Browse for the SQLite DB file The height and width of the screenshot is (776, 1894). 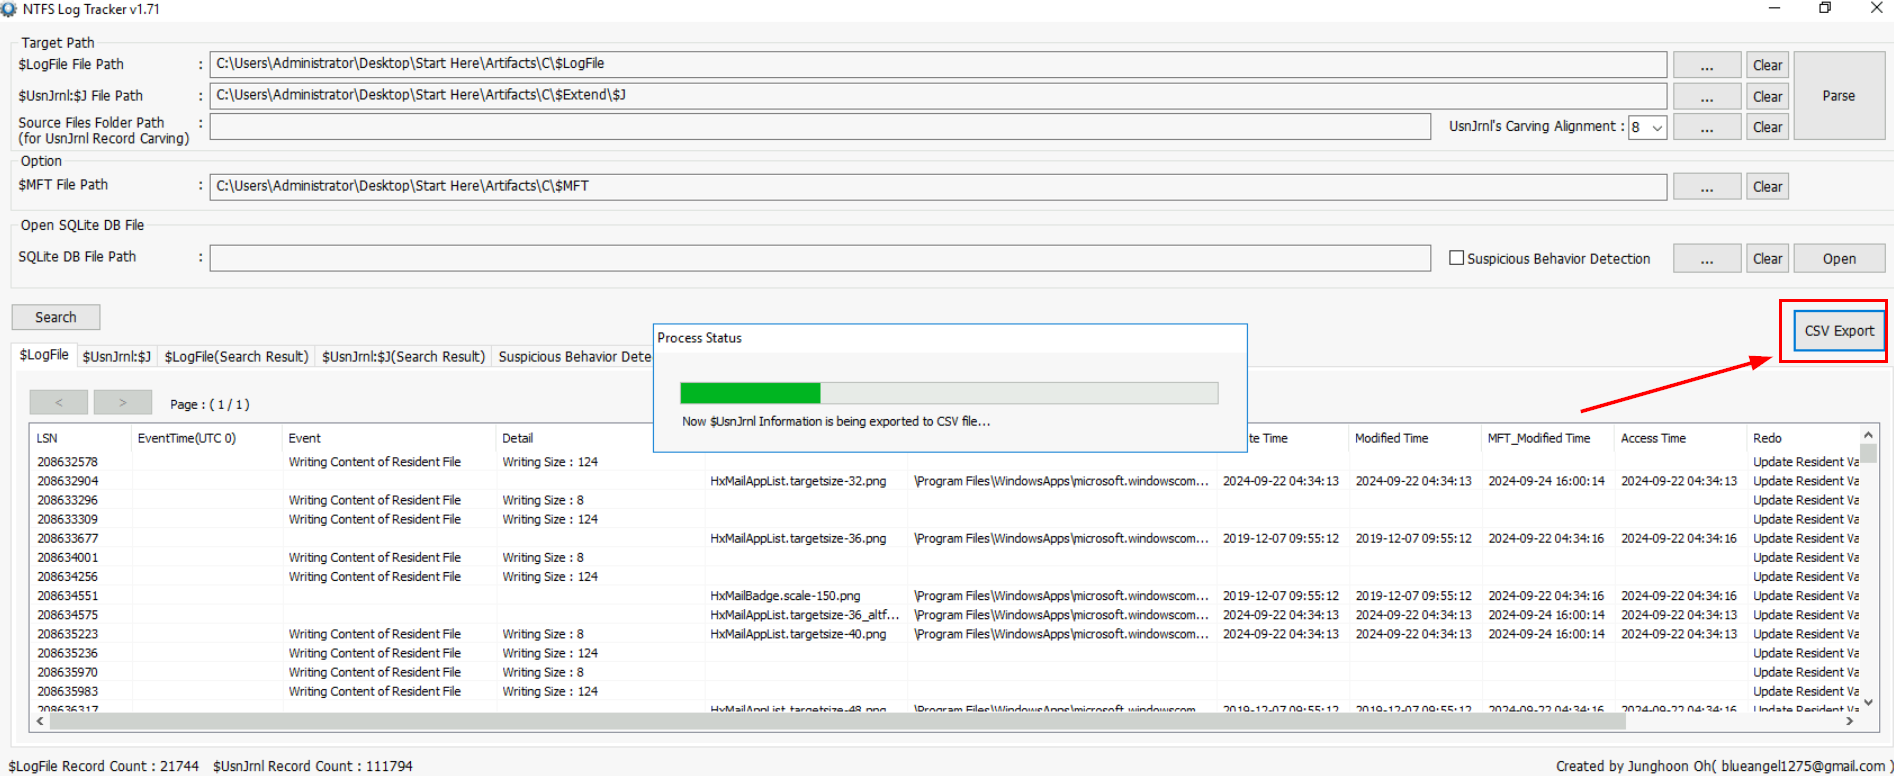tap(1707, 259)
